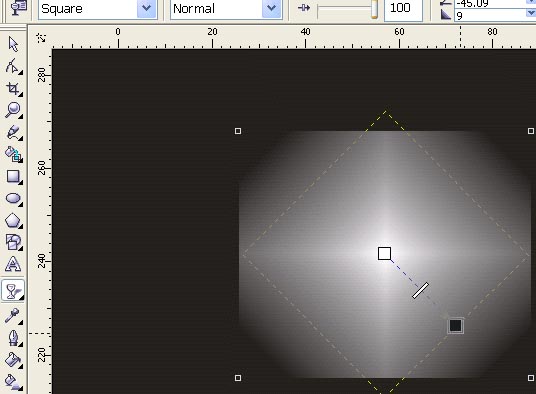Click the midpoint value field showing 100
The image size is (536, 394).
tap(403, 8)
